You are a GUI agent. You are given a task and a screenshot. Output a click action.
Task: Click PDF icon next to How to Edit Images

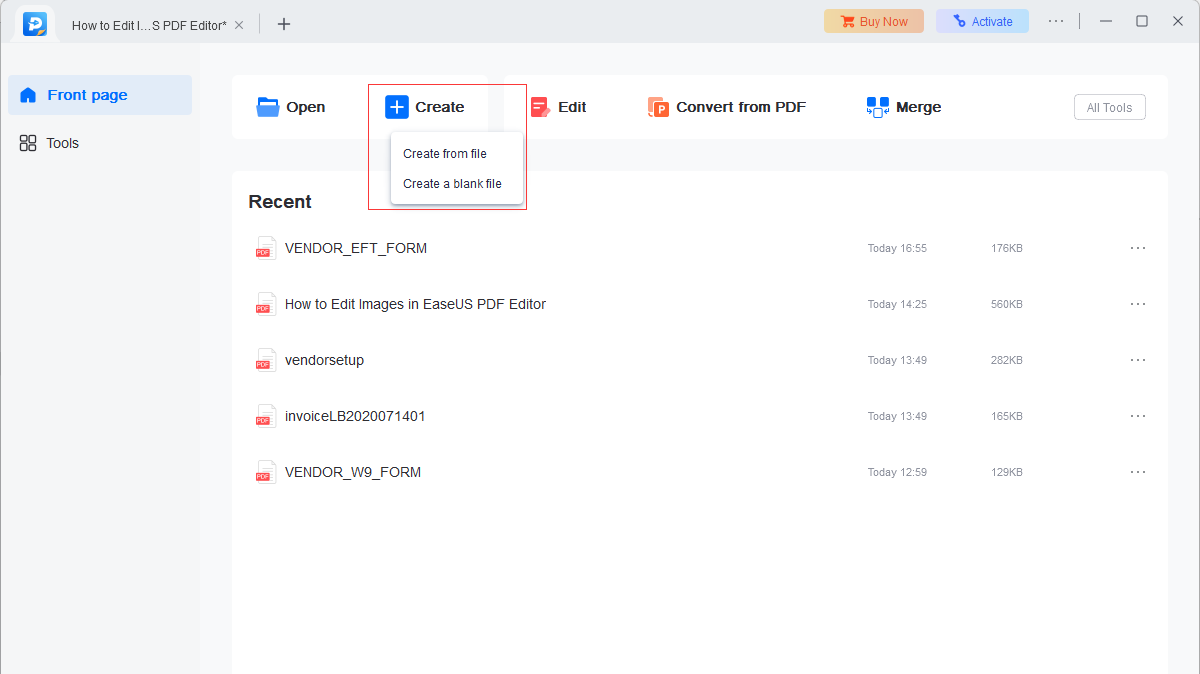265,304
